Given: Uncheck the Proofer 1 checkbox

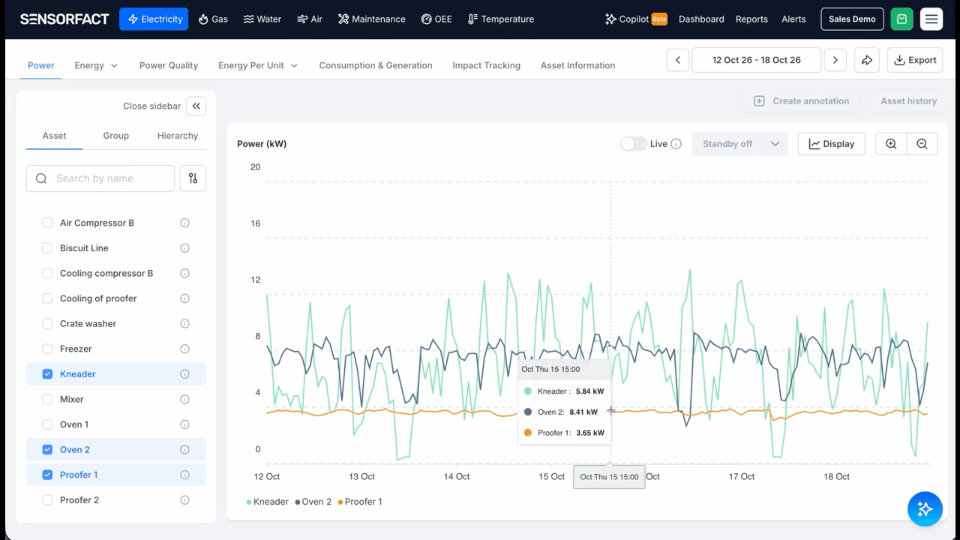Looking at the screenshot, I should (x=47, y=474).
